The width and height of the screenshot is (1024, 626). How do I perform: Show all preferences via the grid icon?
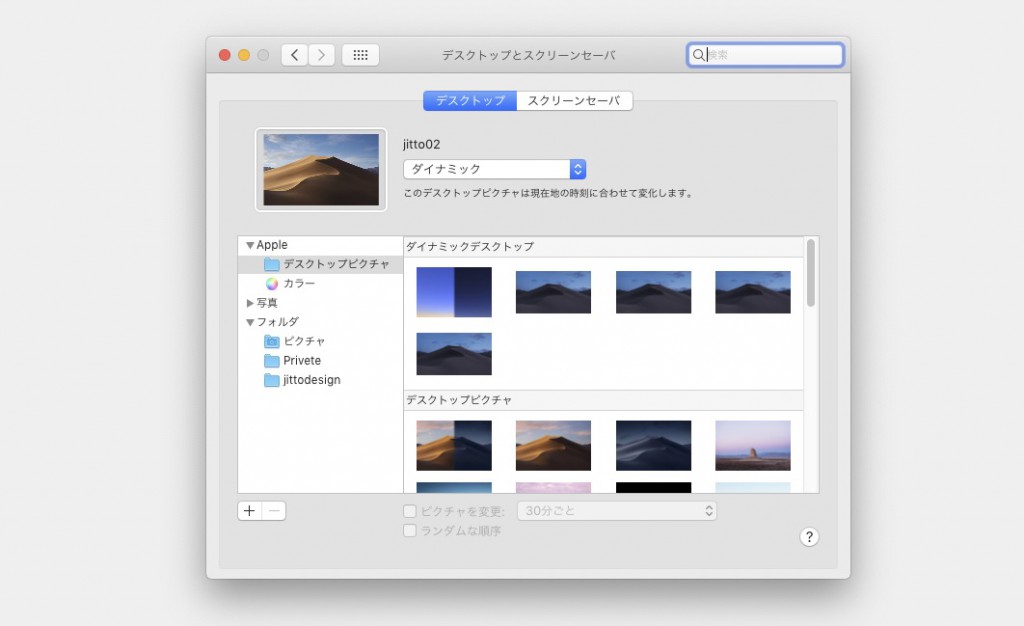pos(360,55)
